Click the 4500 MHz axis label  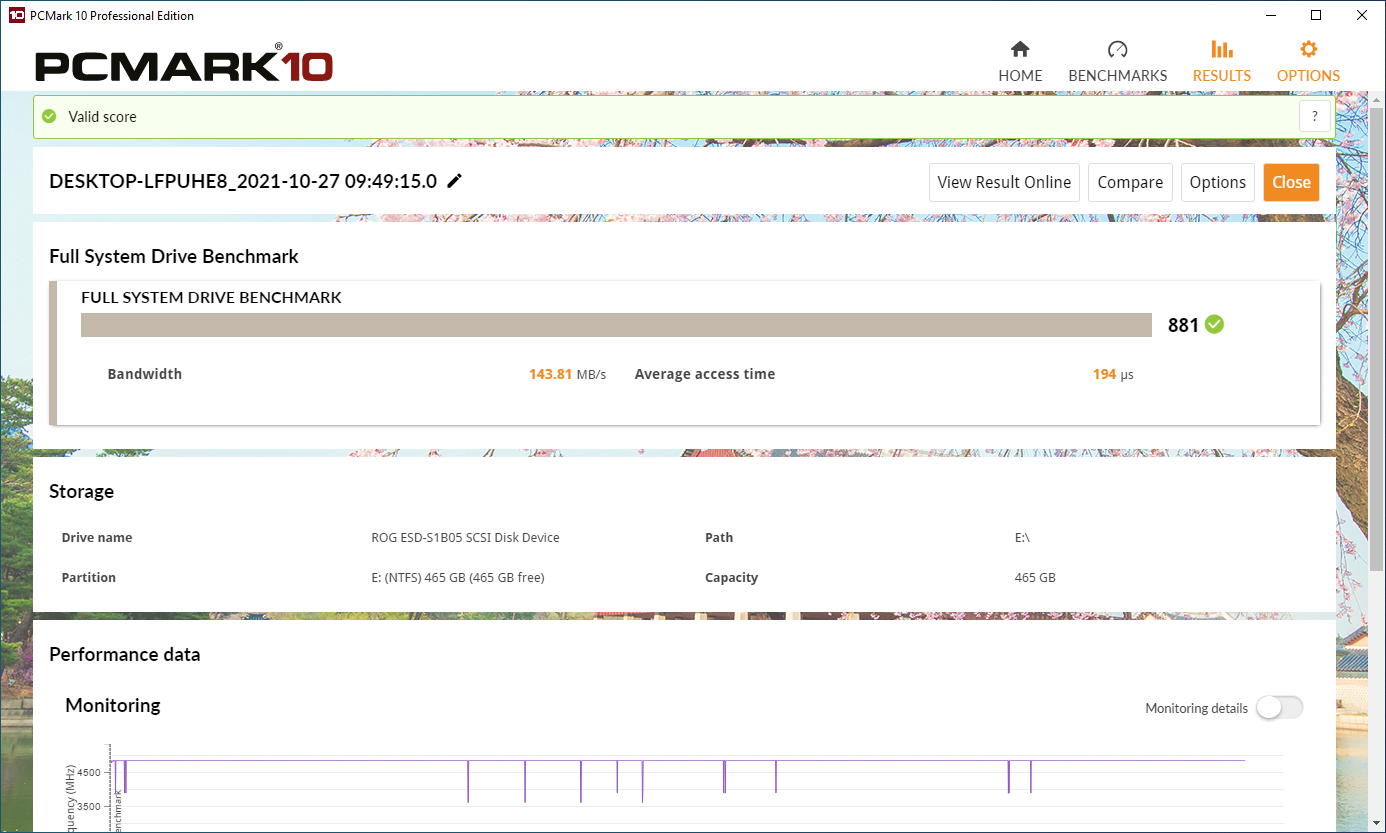[x=89, y=772]
